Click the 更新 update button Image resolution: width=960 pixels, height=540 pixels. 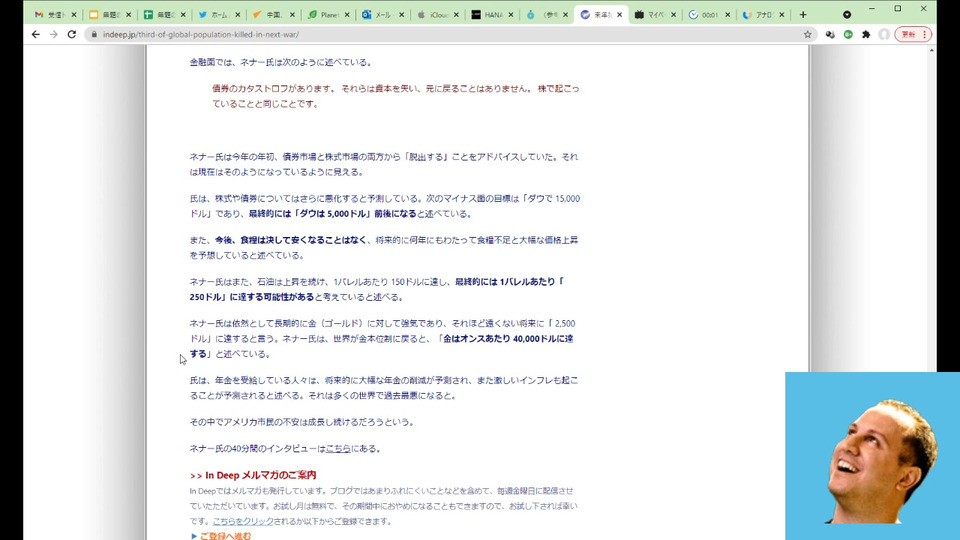point(908,34)
